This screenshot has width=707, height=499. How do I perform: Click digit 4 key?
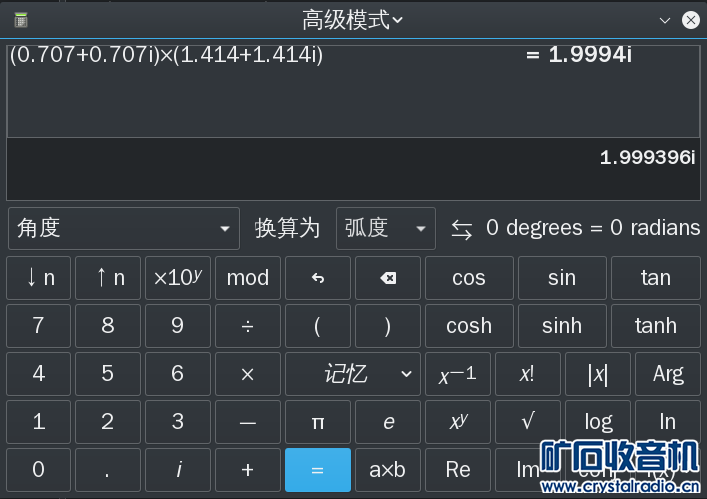(x=38, y=374)
